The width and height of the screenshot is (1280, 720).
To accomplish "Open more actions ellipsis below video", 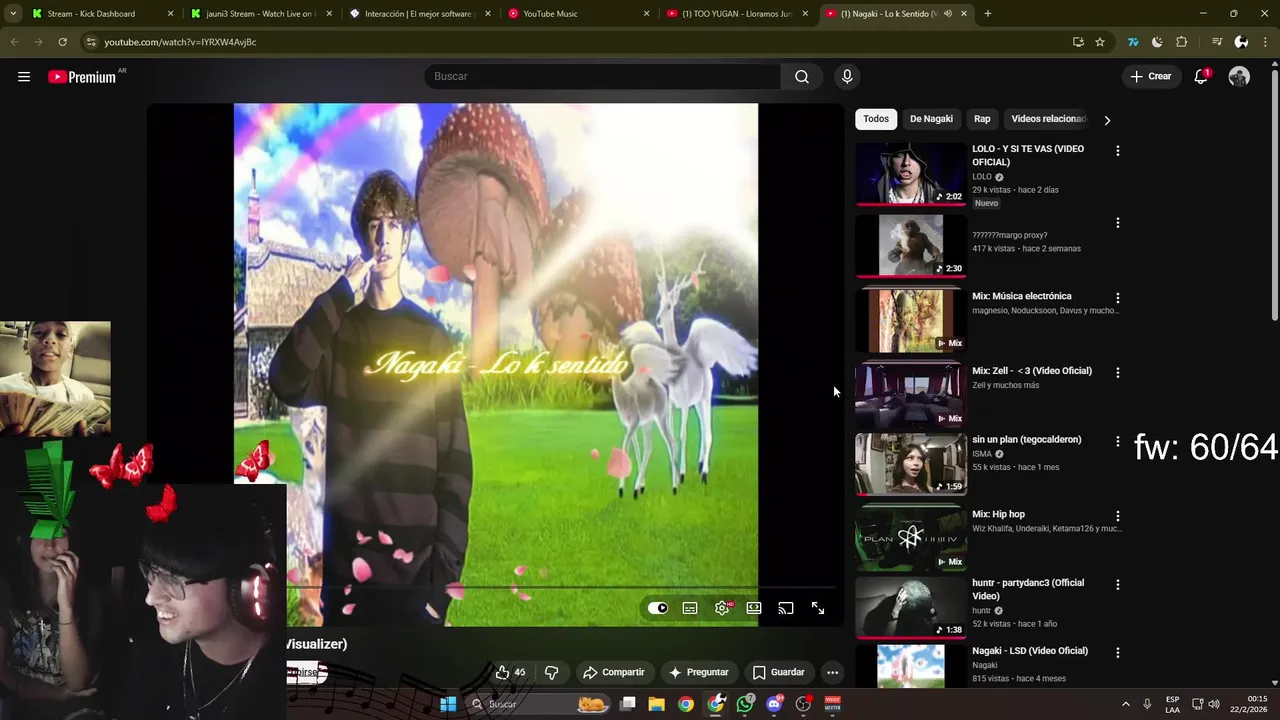I will click(832, 672).
